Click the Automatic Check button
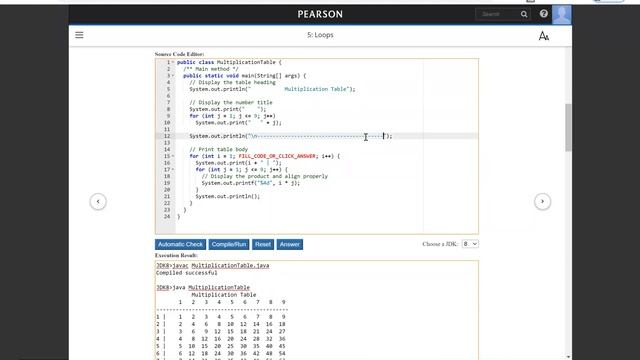The height and width of the screenshot is (360, 640). click(180, 244)
